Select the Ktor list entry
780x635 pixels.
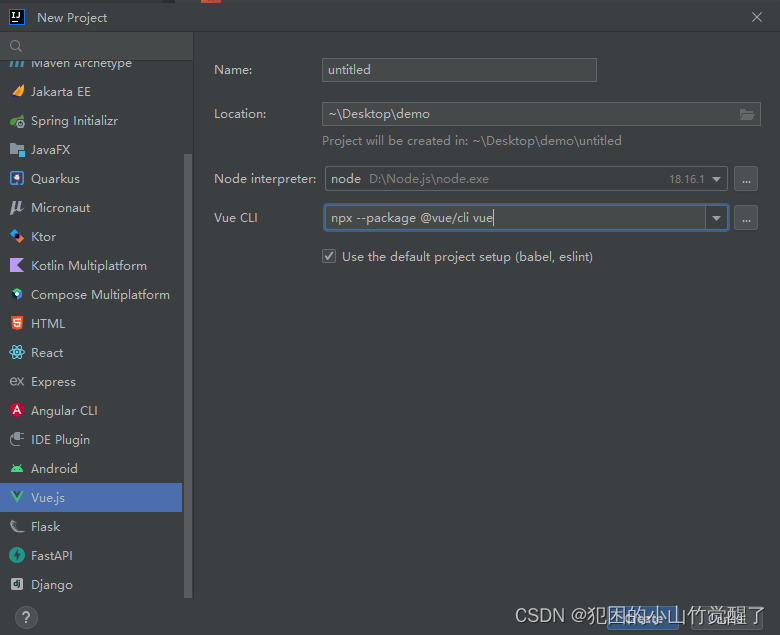[92, 237]
